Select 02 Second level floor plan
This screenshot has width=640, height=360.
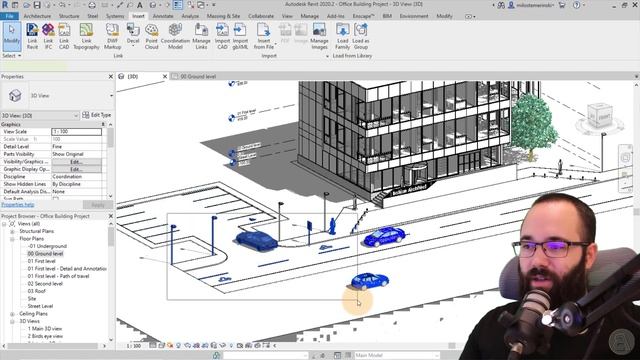pyautogui.click(x=45, y=284)
